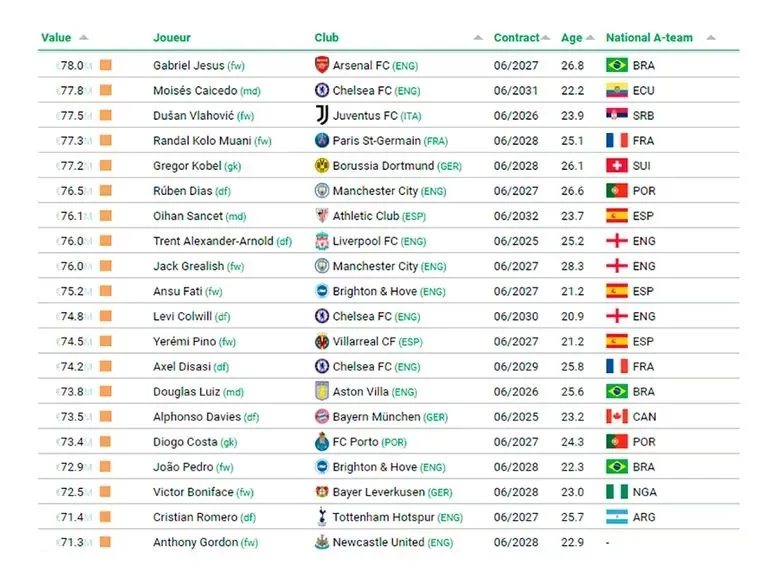Click the Tottenham Hotspur crest icon
The height and width of the screenshot is (576, 768).
tap(322, 517)
